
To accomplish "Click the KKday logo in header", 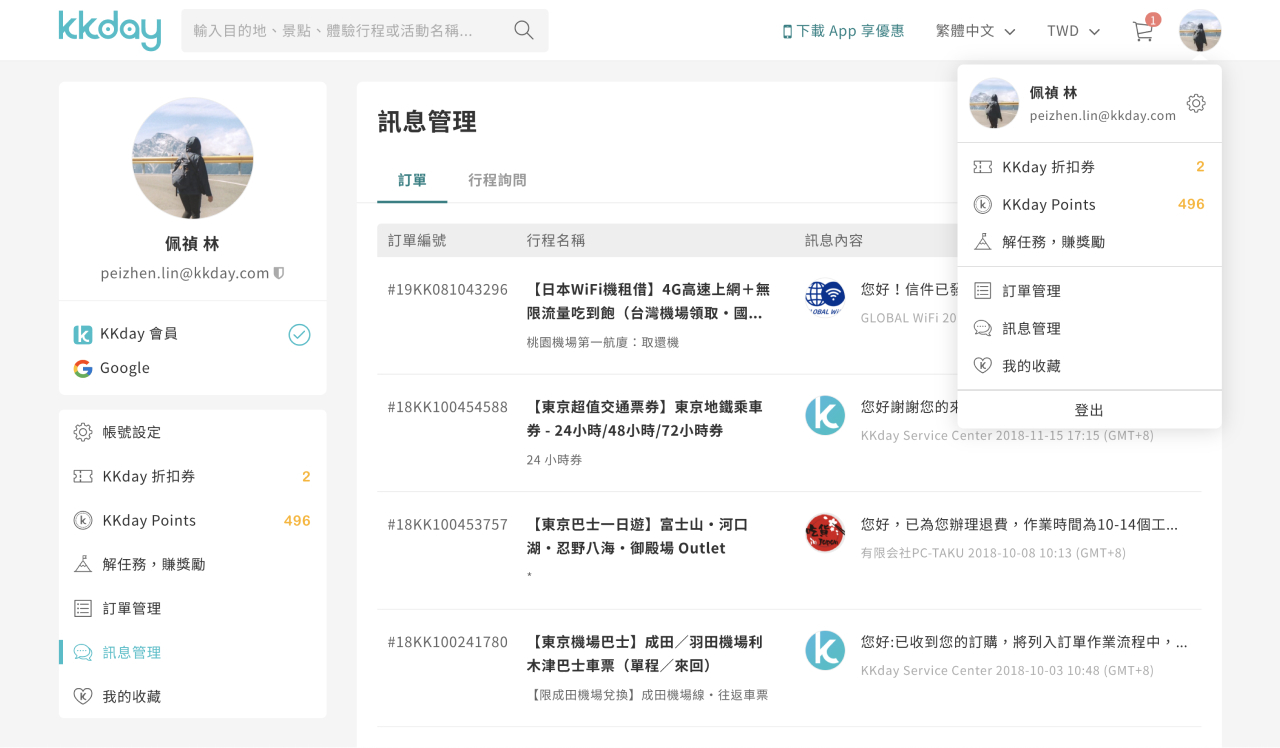I will pos(110,30).
